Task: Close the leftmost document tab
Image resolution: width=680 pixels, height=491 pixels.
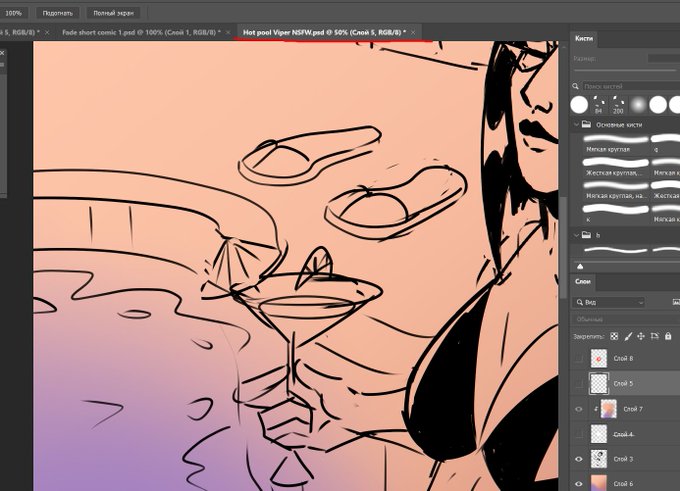Action: (47, 33)
